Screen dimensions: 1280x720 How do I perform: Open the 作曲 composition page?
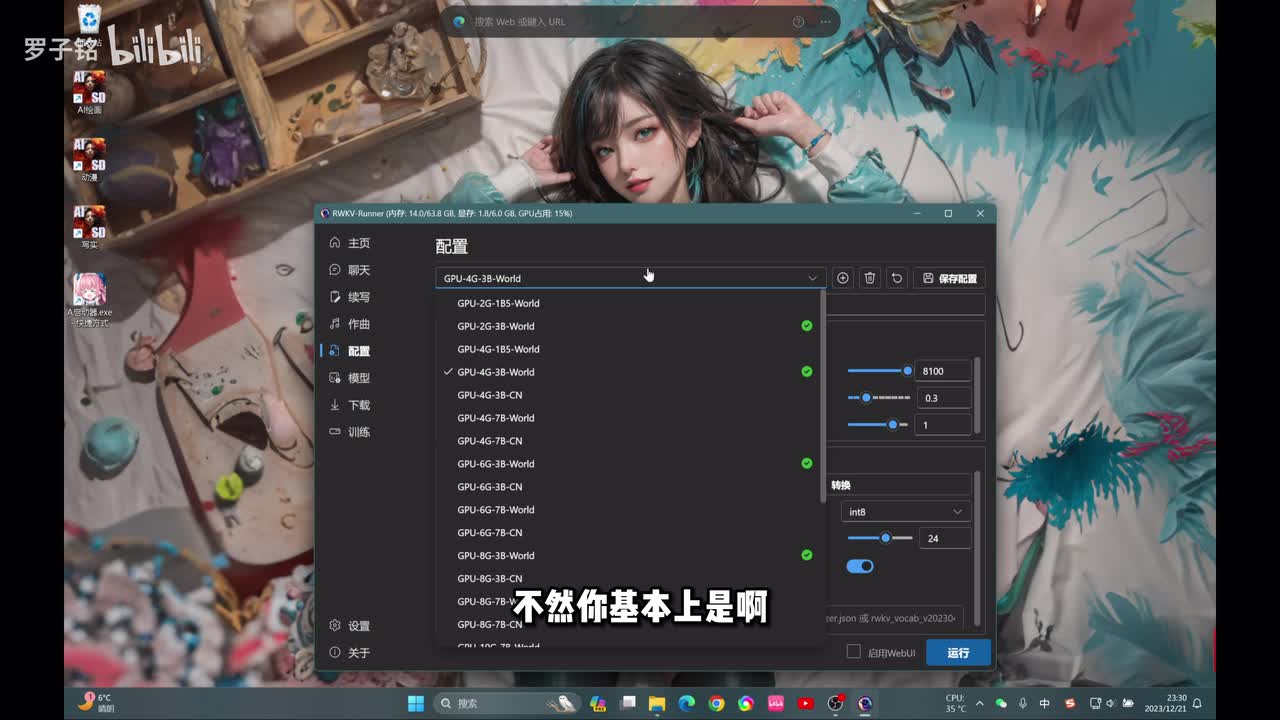(358, 324)
